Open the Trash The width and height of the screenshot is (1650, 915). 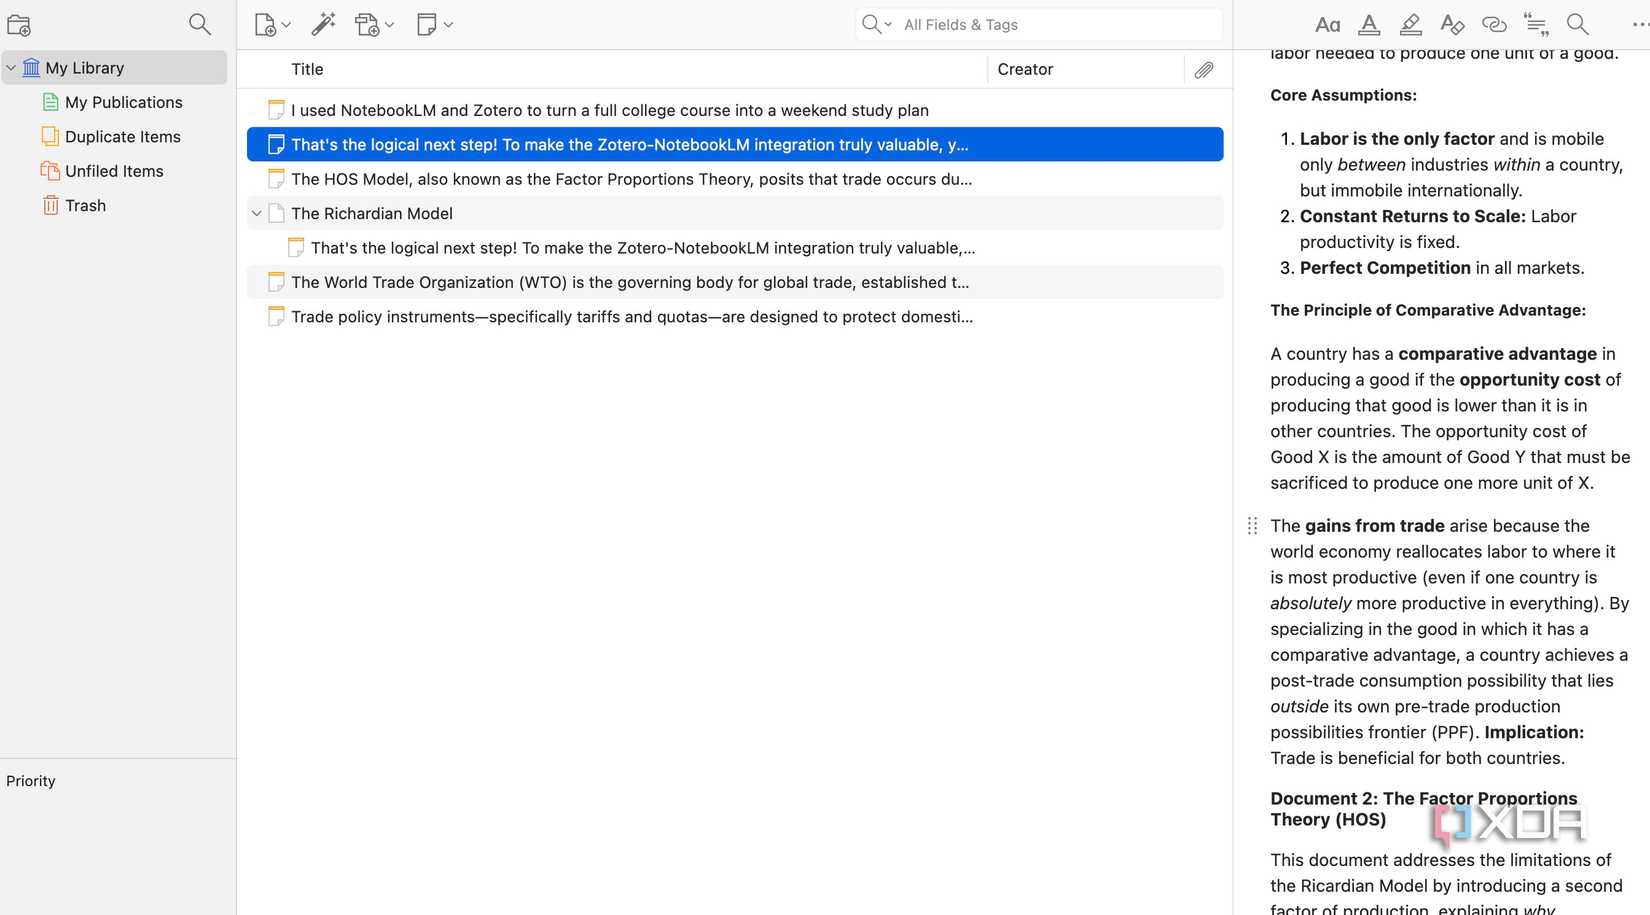tap(85, 205)
